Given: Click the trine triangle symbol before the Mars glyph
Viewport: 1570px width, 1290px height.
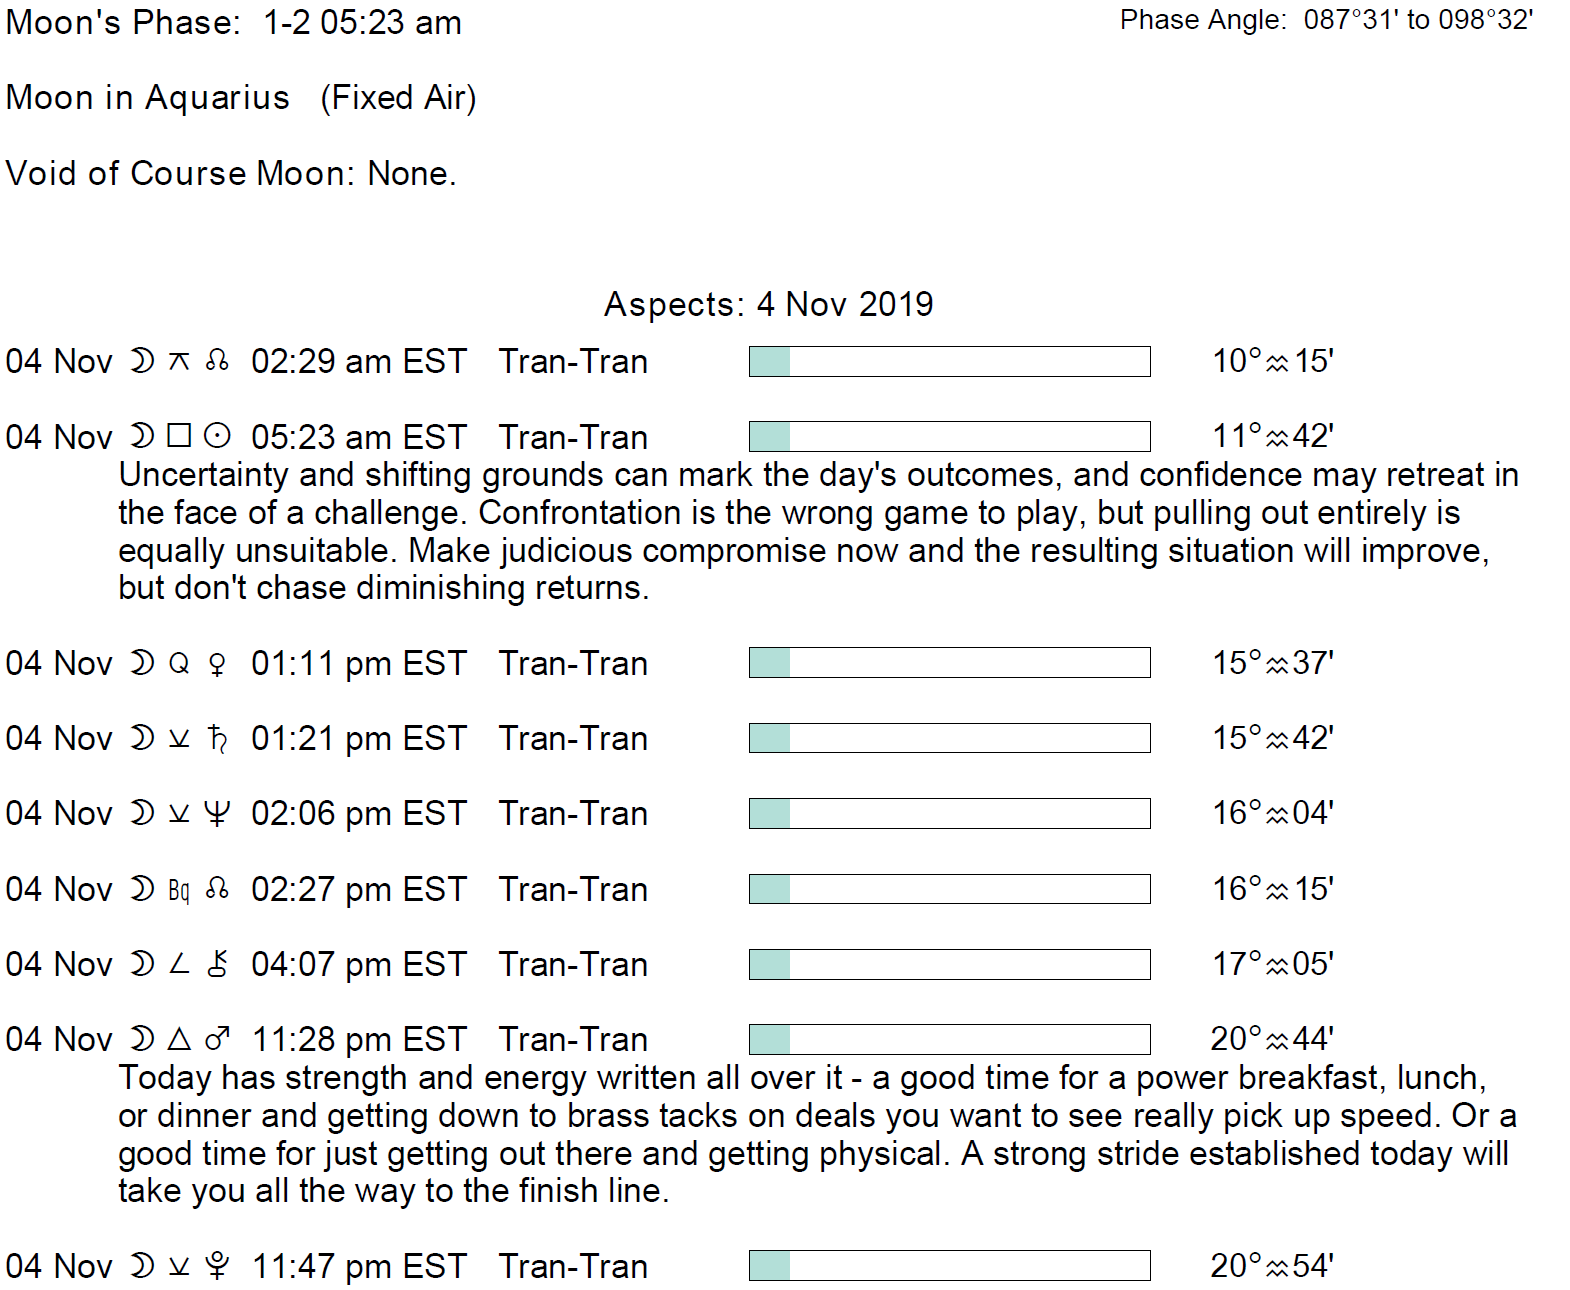Looking at the screenshot, I should [x=179, y=1040].
